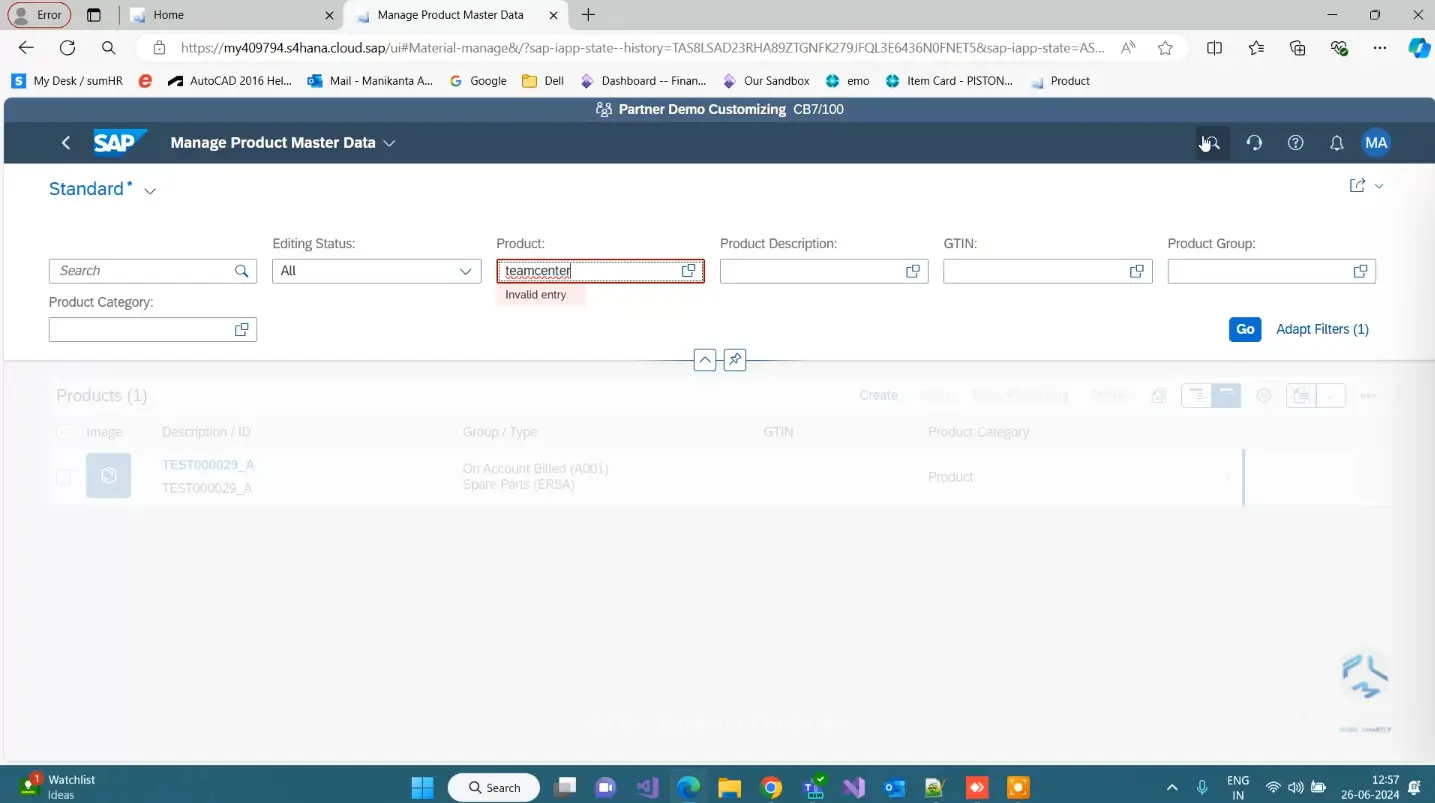
Task: Click the headset support icon
Action: tap(1254, 142)
